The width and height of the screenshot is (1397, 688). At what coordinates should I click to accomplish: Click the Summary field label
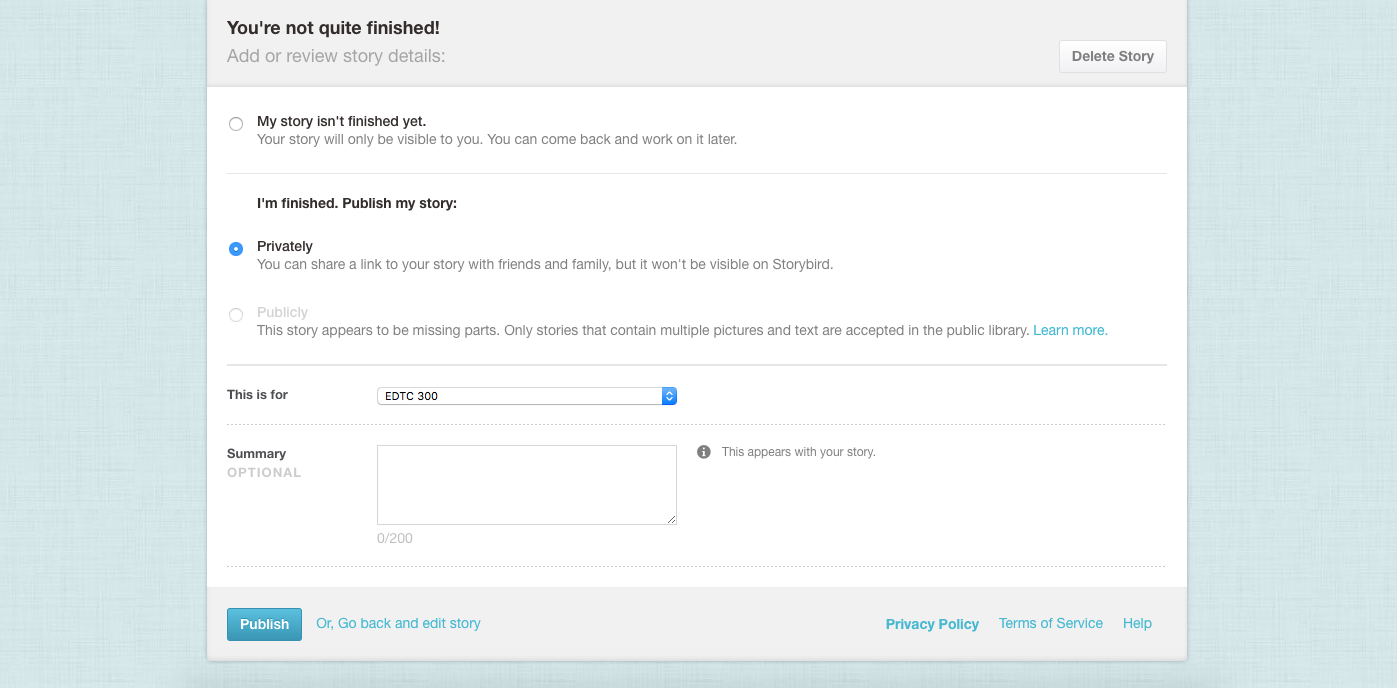(257, 454)
